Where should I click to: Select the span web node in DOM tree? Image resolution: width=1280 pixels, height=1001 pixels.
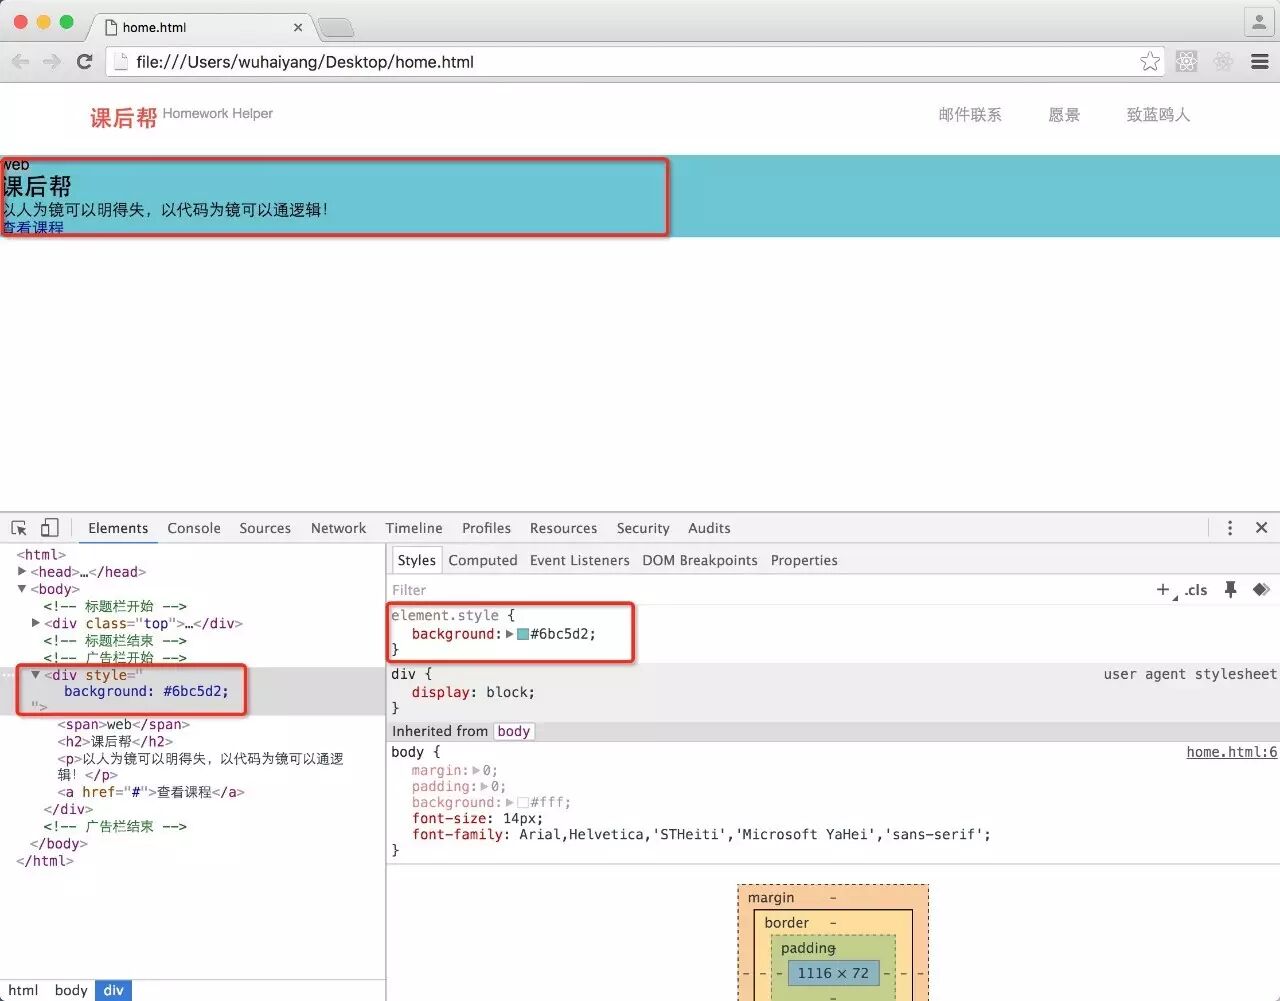click(124, 724)
